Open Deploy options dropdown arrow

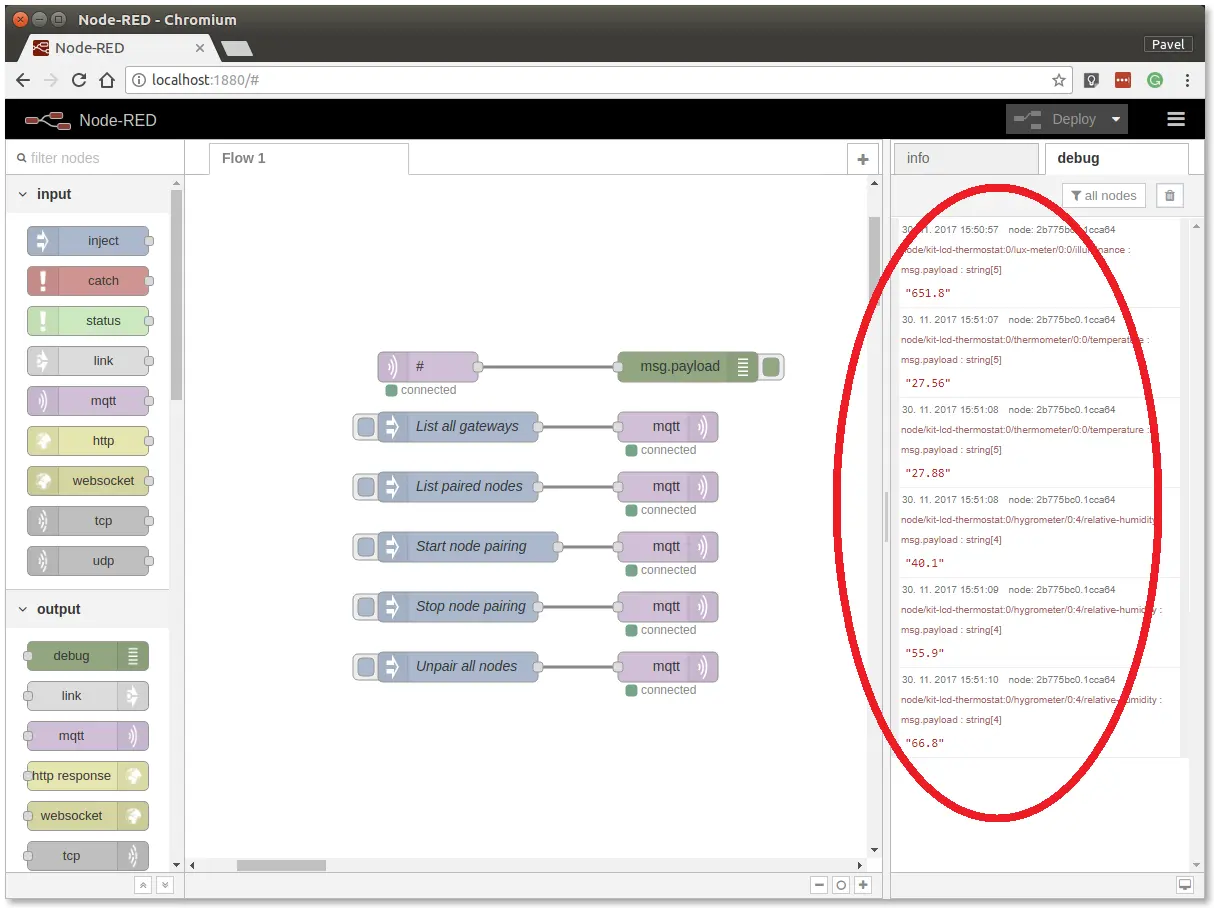click(1116, 119)
